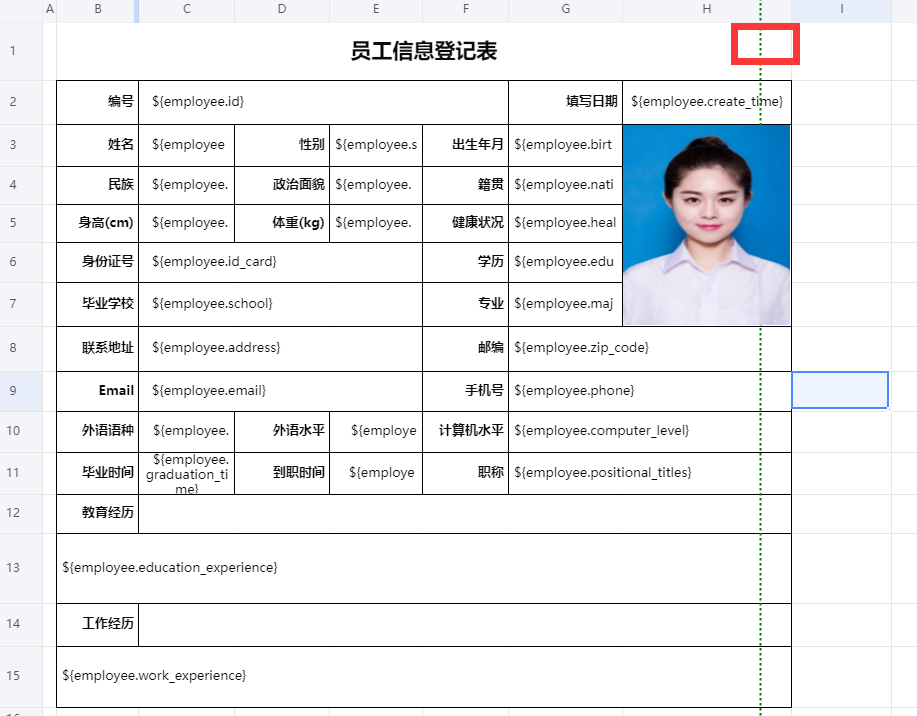917x716 pixels.
Task: Select the ${employee.zip_code} cell
Action: (x=650, y=348)
